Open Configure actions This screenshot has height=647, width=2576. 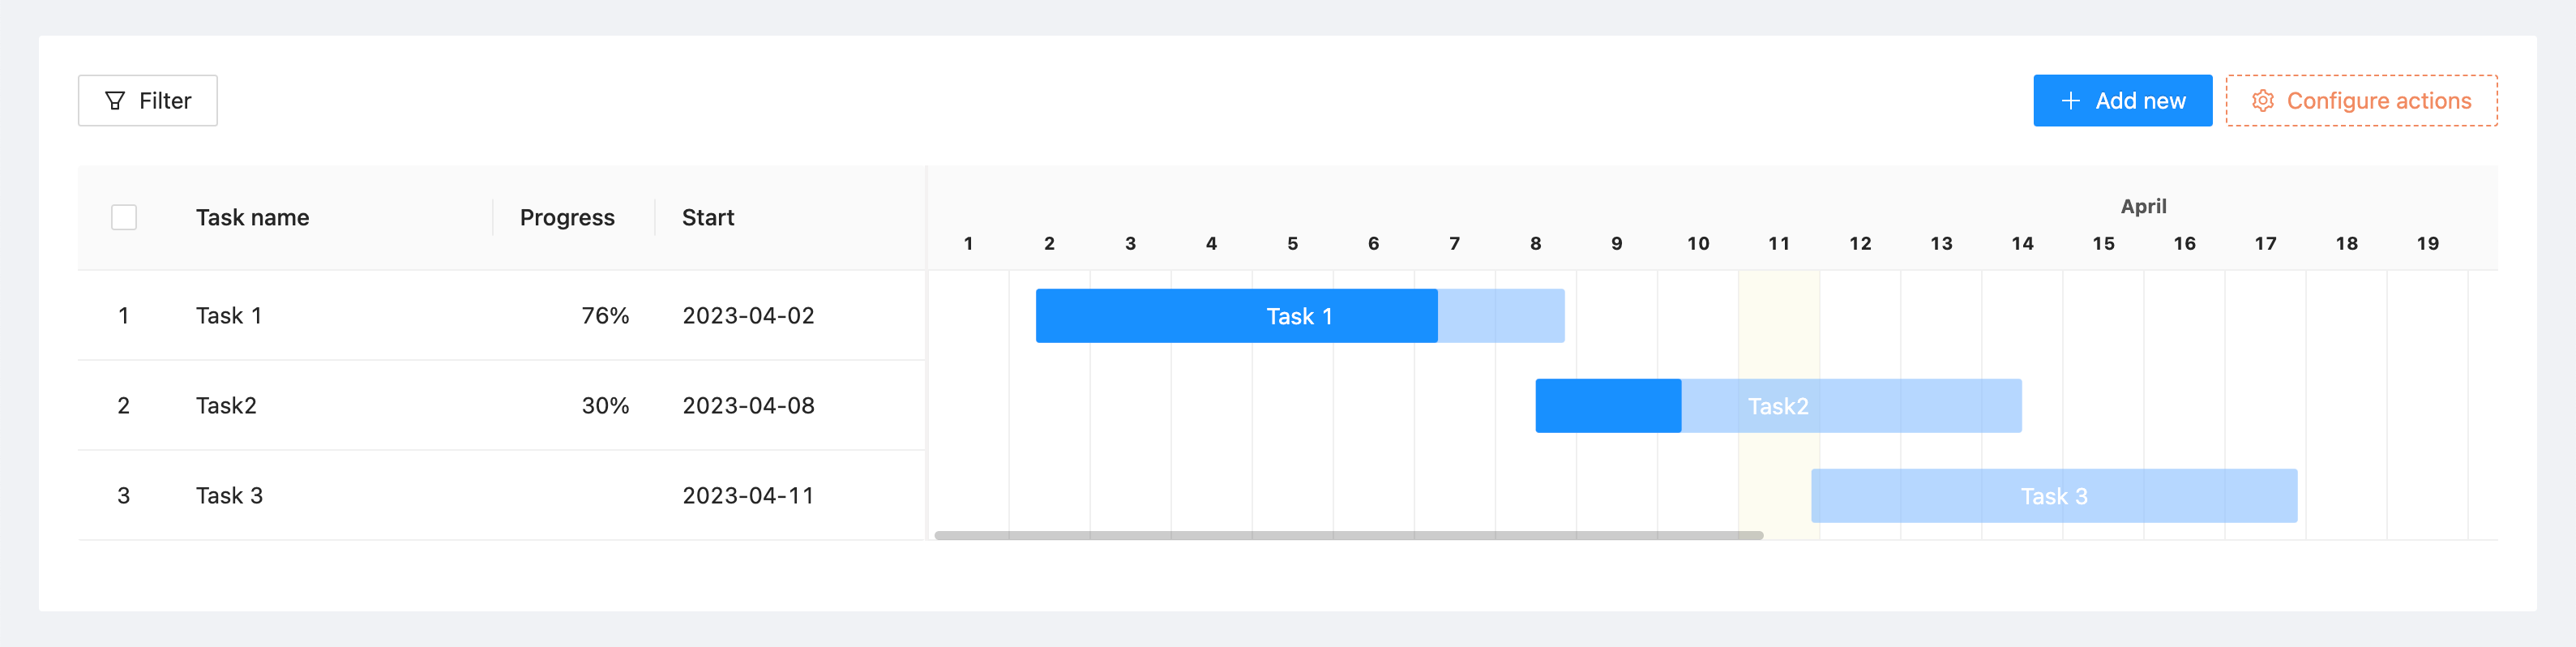point(2361,101)
